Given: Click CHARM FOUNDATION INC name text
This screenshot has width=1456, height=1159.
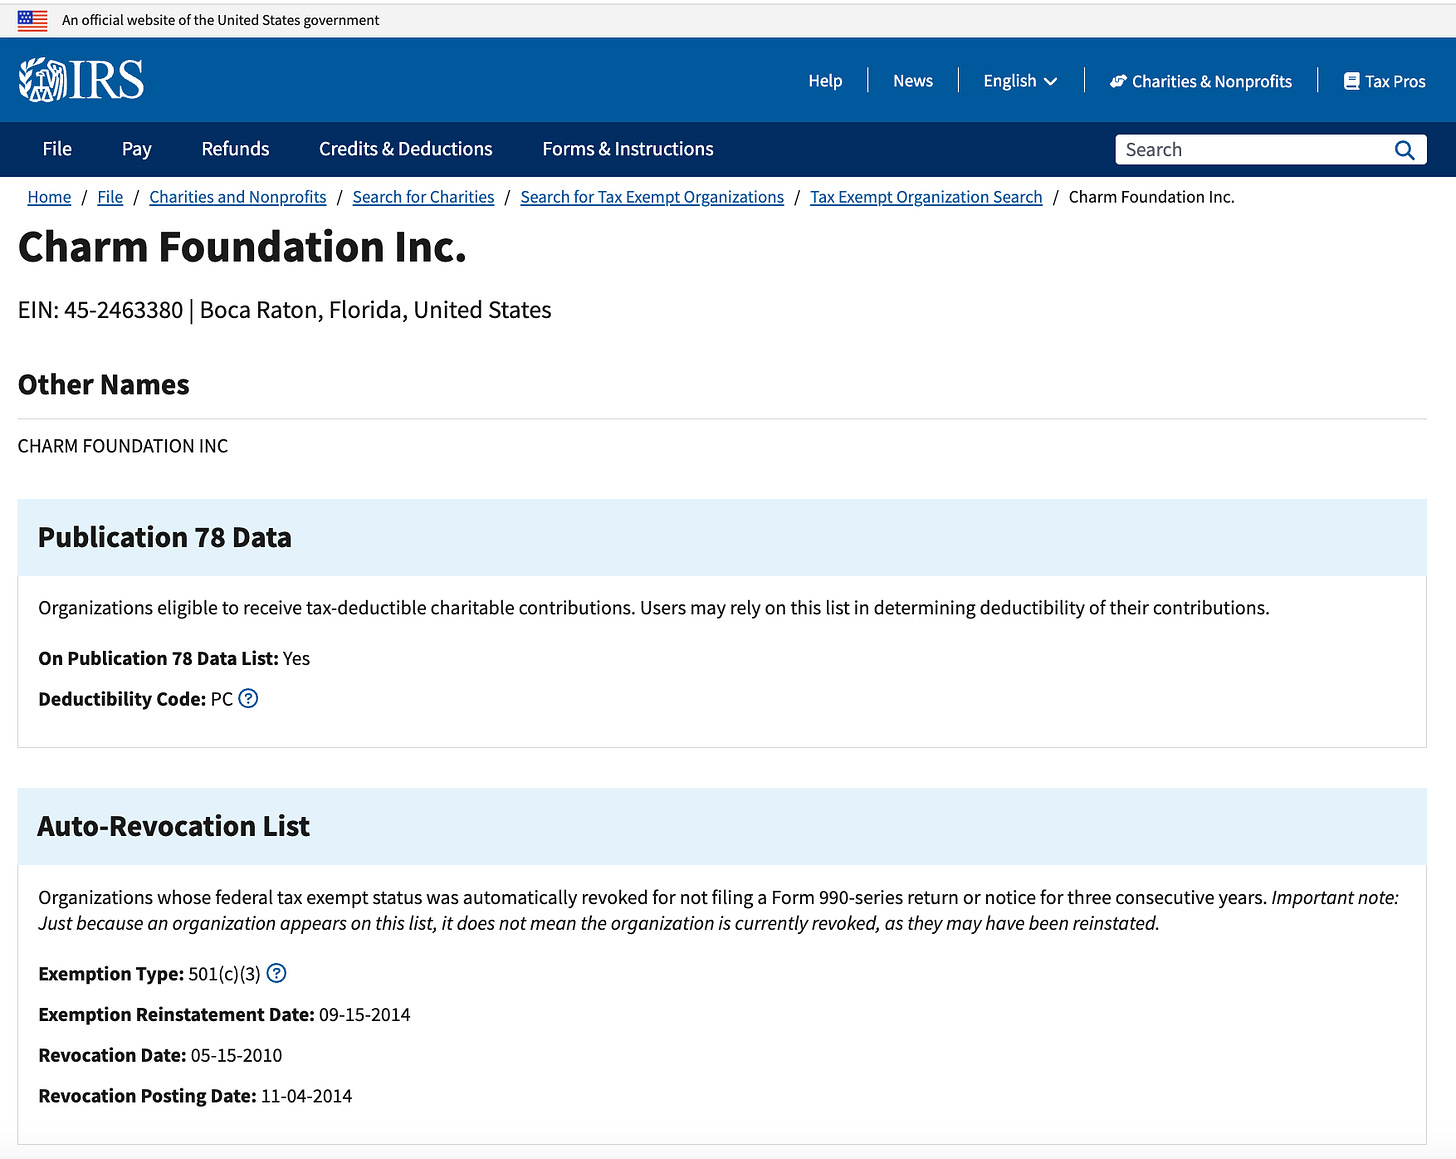Looking at the screenshot, I should point(123,446).
